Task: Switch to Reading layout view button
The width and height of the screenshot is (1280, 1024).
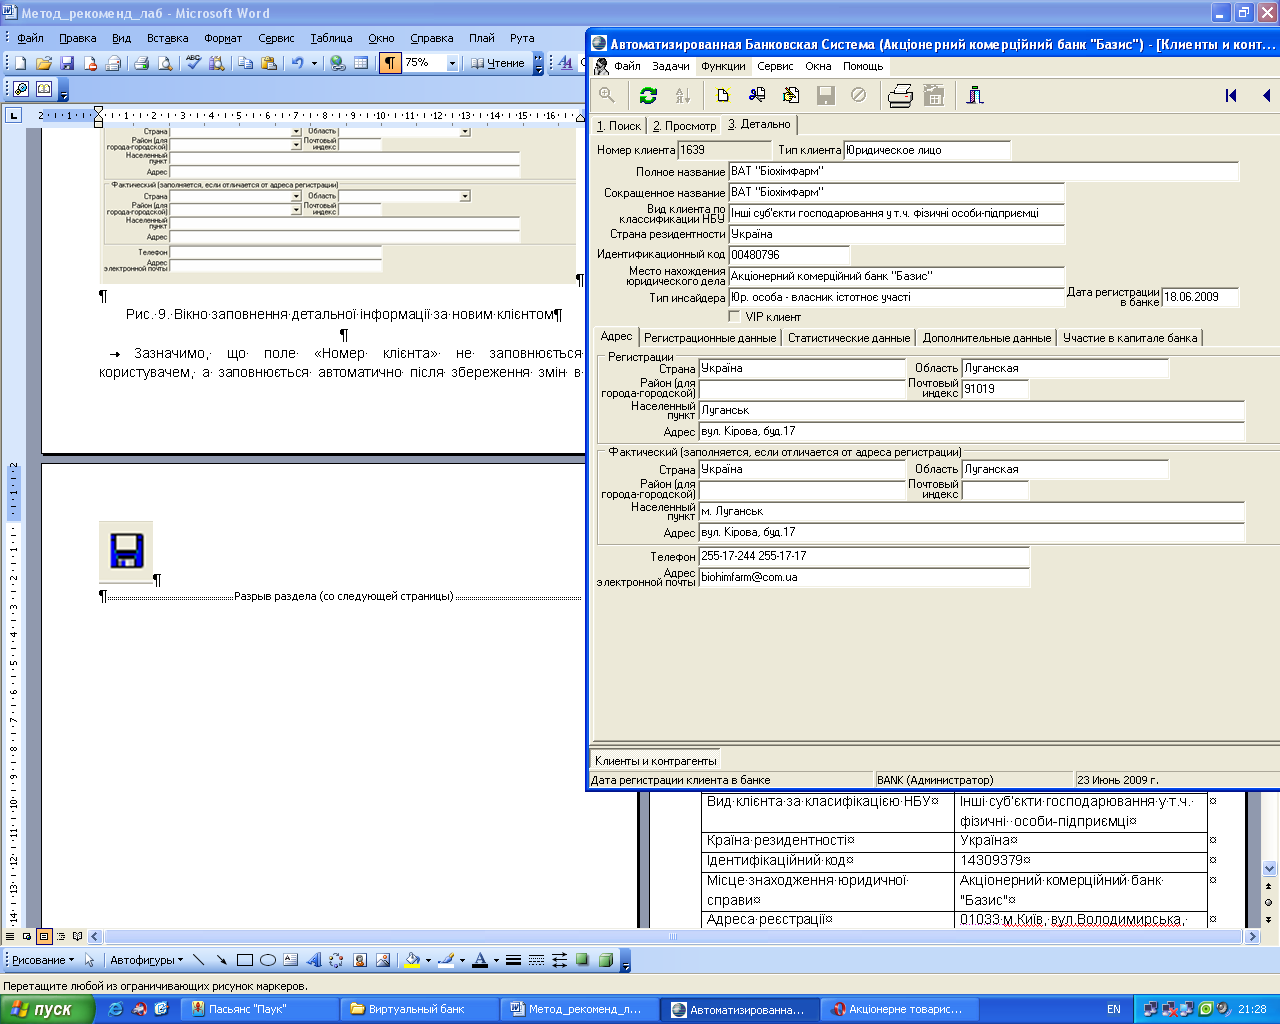Action: [x=78, y=937]
